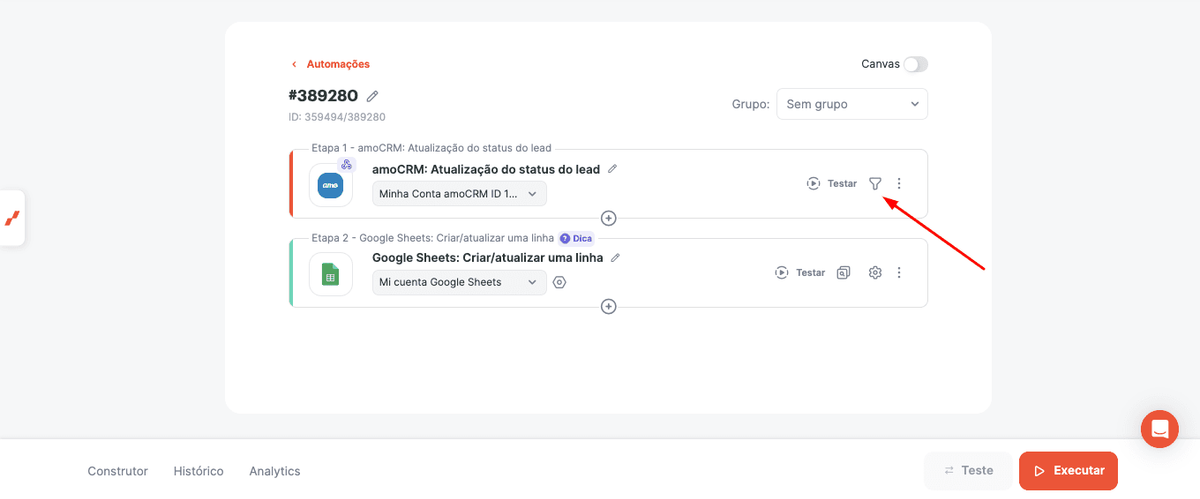Open three-dot menu of amoCRM step
Viewport: 1200px width, 499px height.
[899, 184]
